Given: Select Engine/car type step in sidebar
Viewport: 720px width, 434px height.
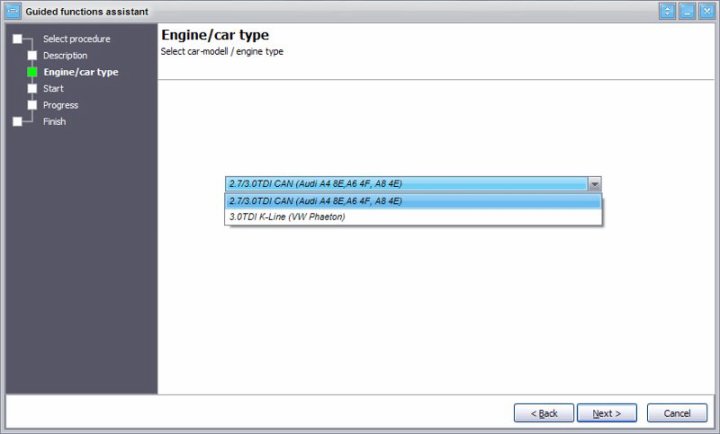Looking at the screenshot, I should (81, 72).
